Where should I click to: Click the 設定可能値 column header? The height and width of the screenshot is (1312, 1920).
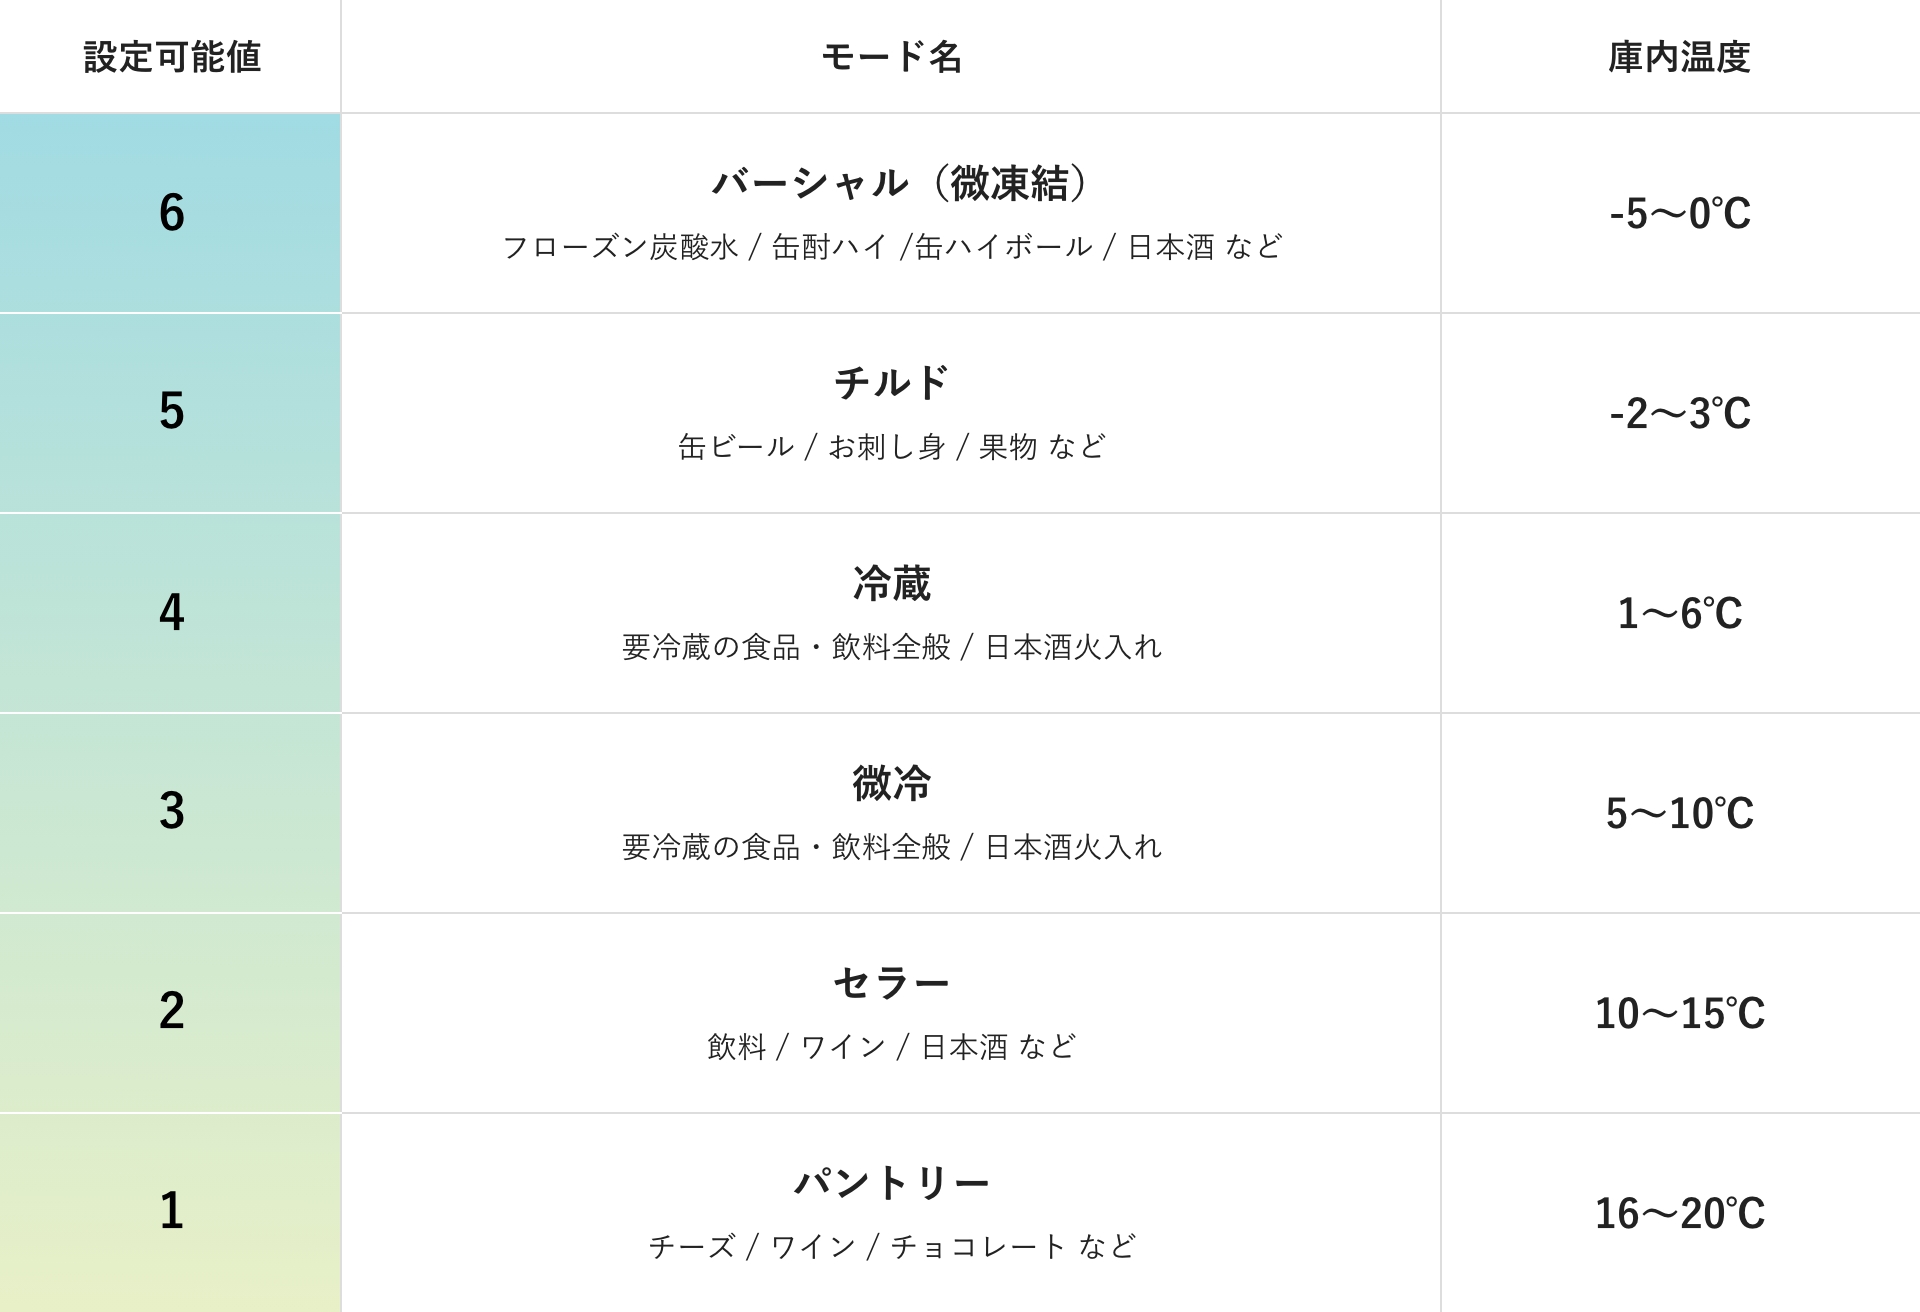click(x=172, y=57)
